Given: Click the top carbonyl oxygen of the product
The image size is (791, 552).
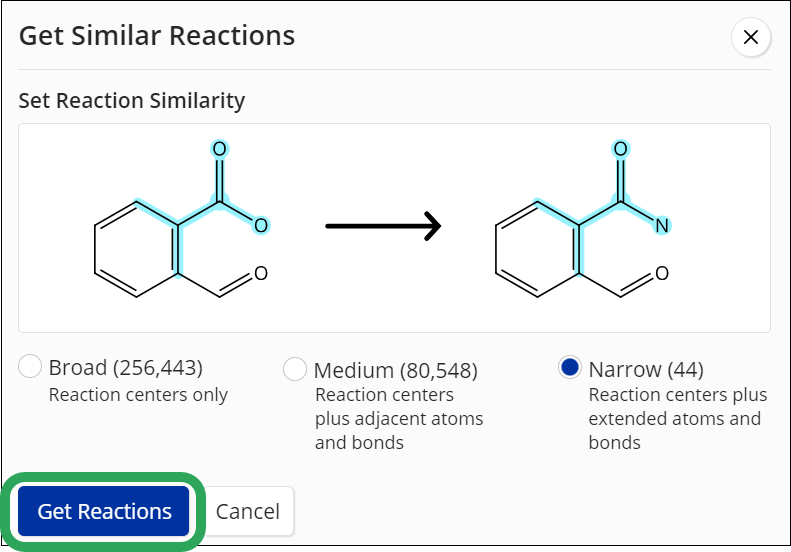Looking at the screenshot, I should 620,149.
